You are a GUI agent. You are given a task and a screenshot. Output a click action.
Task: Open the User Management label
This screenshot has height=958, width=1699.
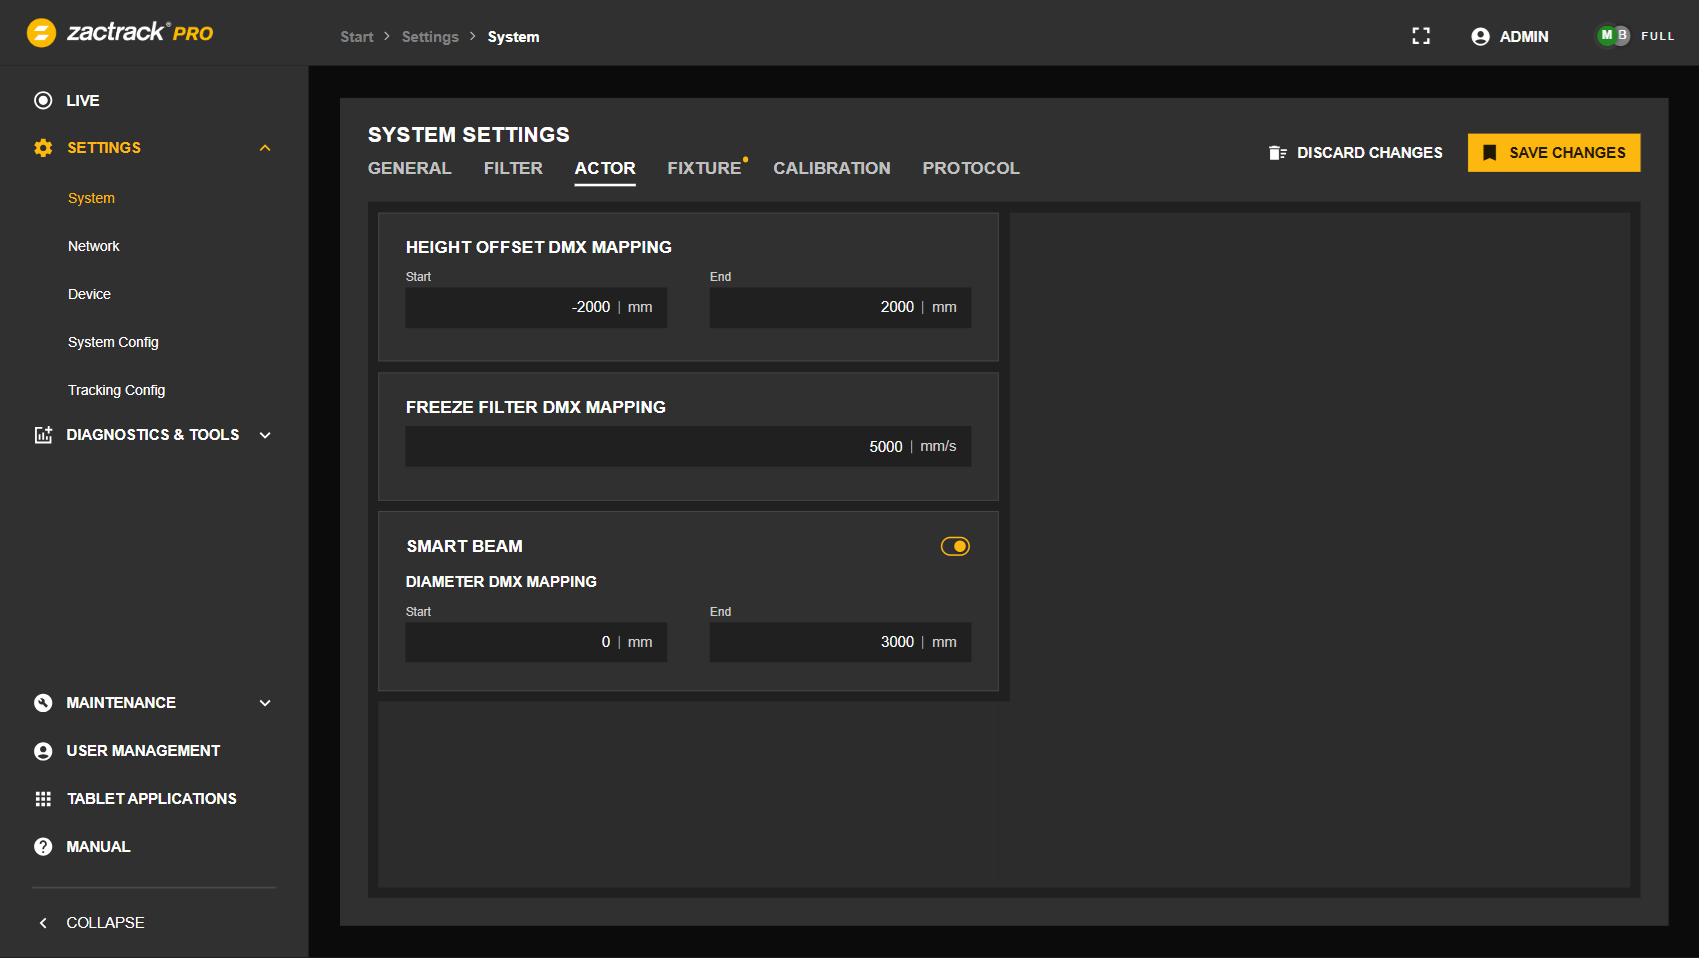[x=143, y=751]
